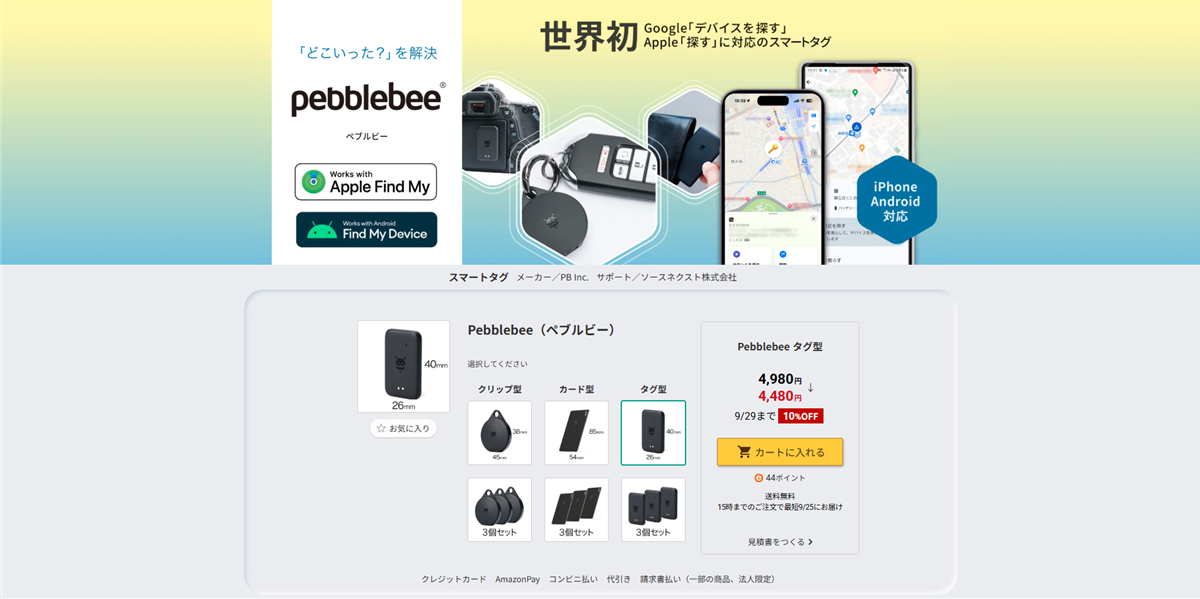1200x599 pixels.
Task: Click the Apple Find My badge
Action: point(366,182)
